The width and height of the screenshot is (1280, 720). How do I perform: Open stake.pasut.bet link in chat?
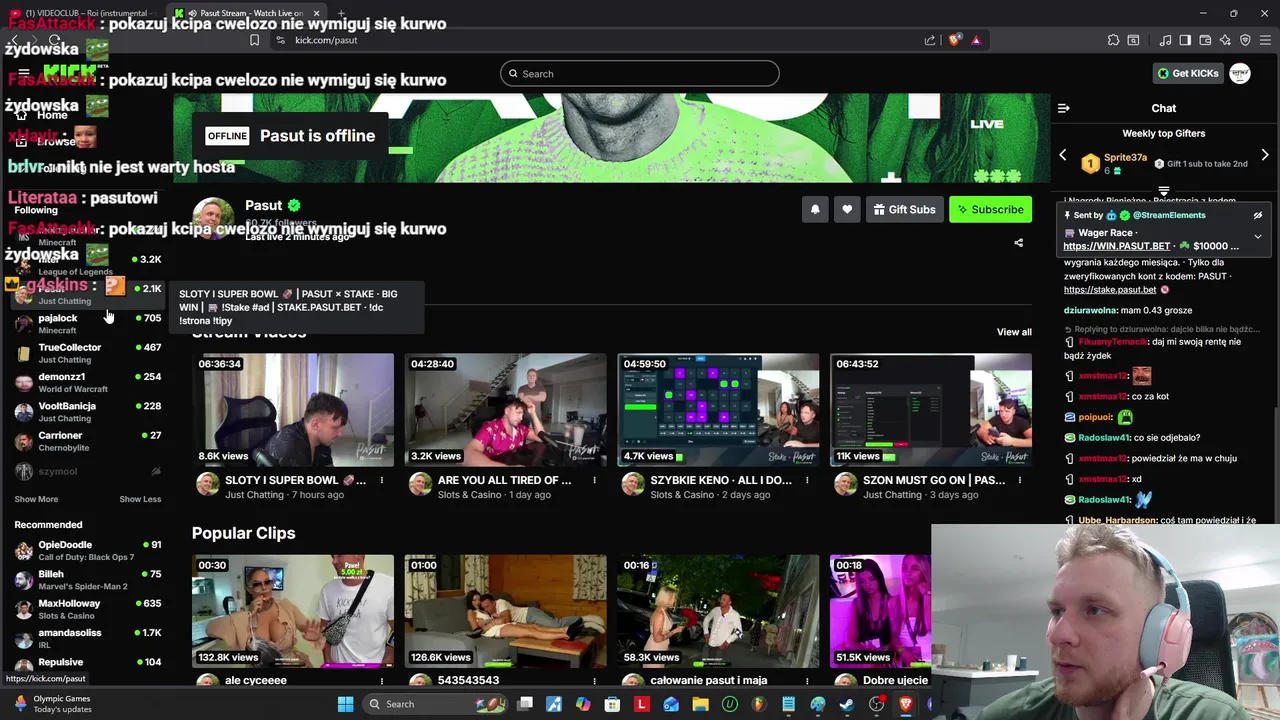(1110, 290)
